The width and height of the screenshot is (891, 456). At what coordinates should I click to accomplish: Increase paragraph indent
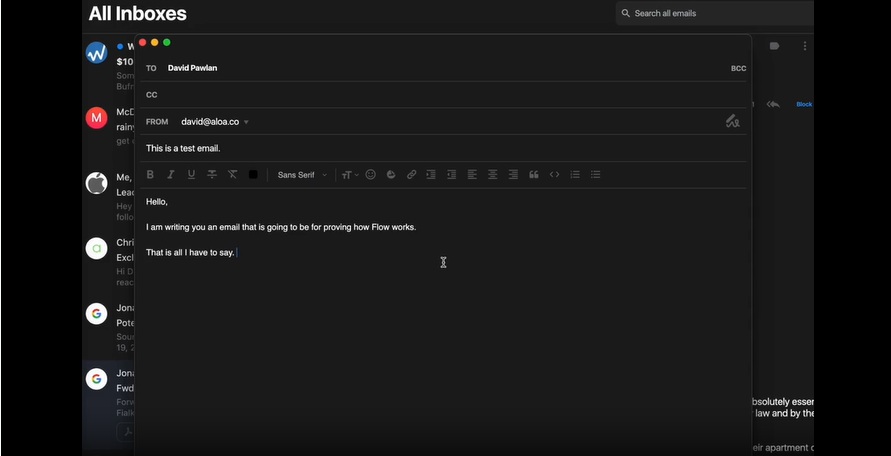click(x=431, y=175)
